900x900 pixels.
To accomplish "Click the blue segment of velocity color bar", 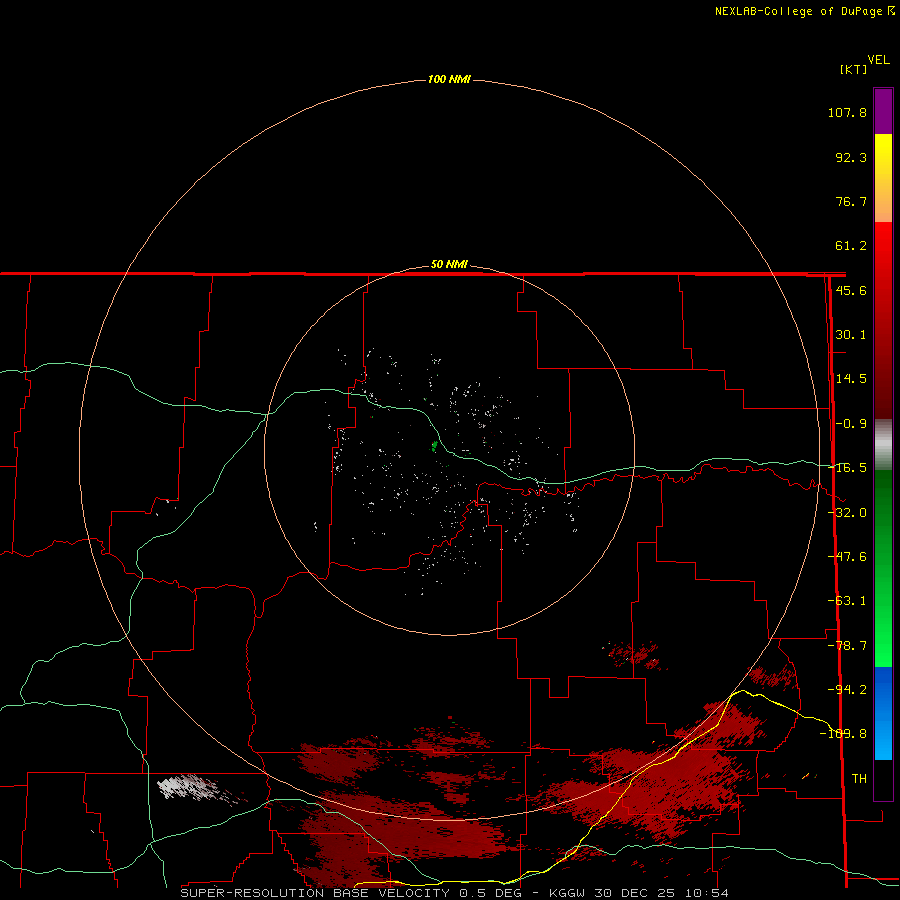I will tap(883, 713).
